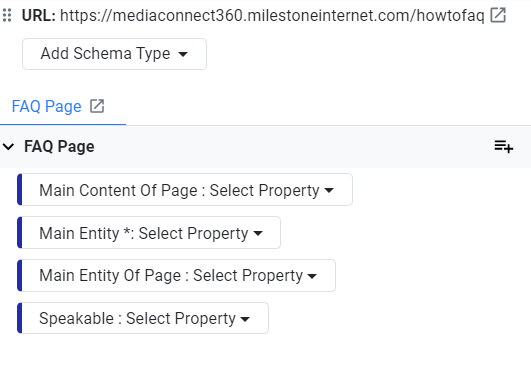Open Main Entity Of Page property dropdown
Image resolution: width=531 pixels, height=377 pixels.
click(x=176, y=275)
